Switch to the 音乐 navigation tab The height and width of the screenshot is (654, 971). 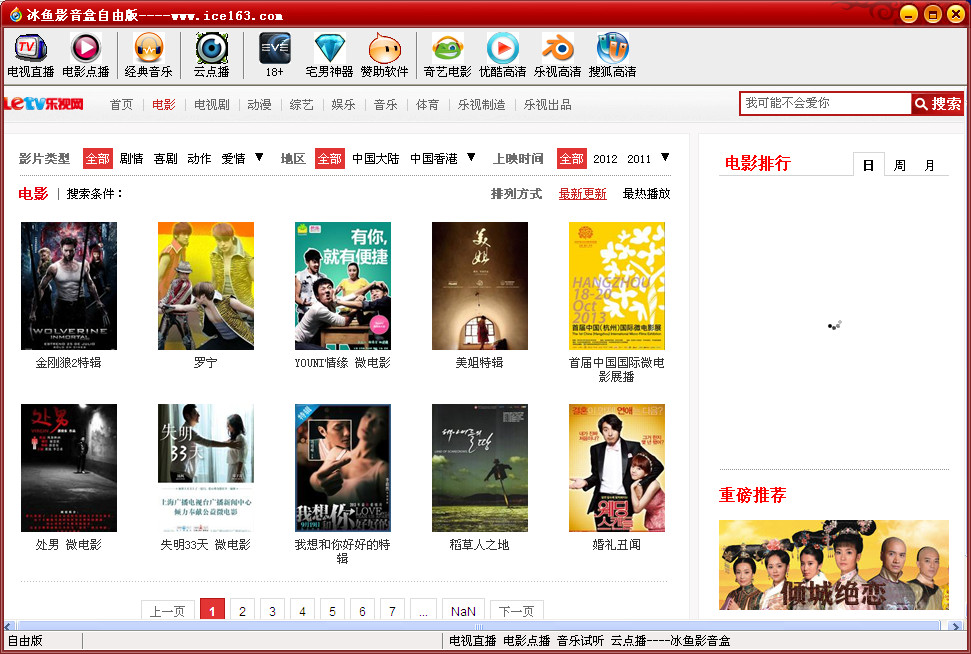(x=386, y=105)
